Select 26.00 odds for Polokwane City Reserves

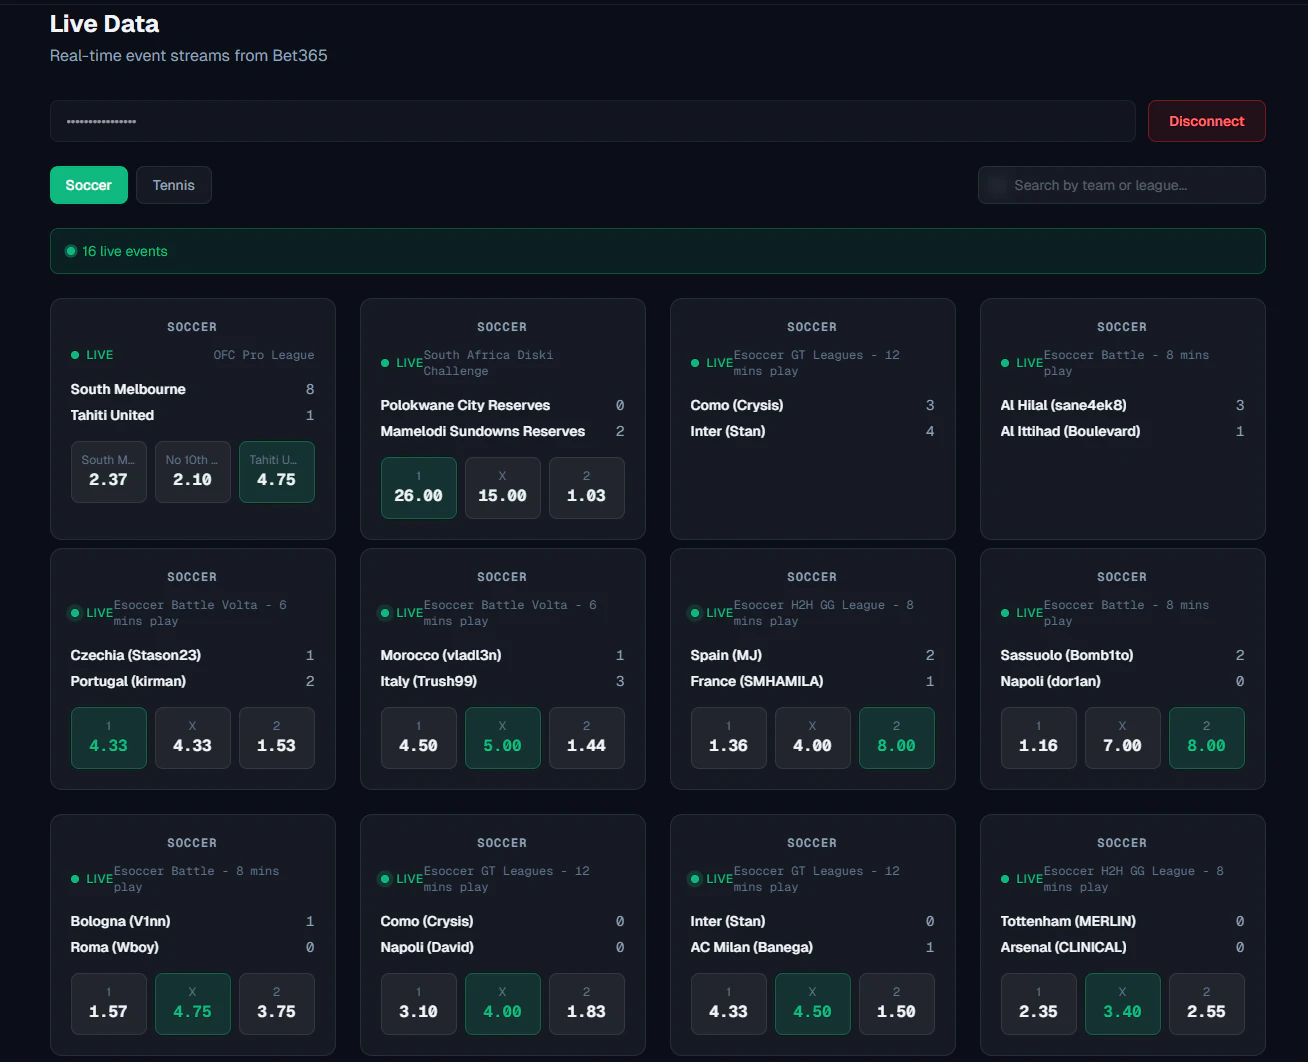click(418, 488)
